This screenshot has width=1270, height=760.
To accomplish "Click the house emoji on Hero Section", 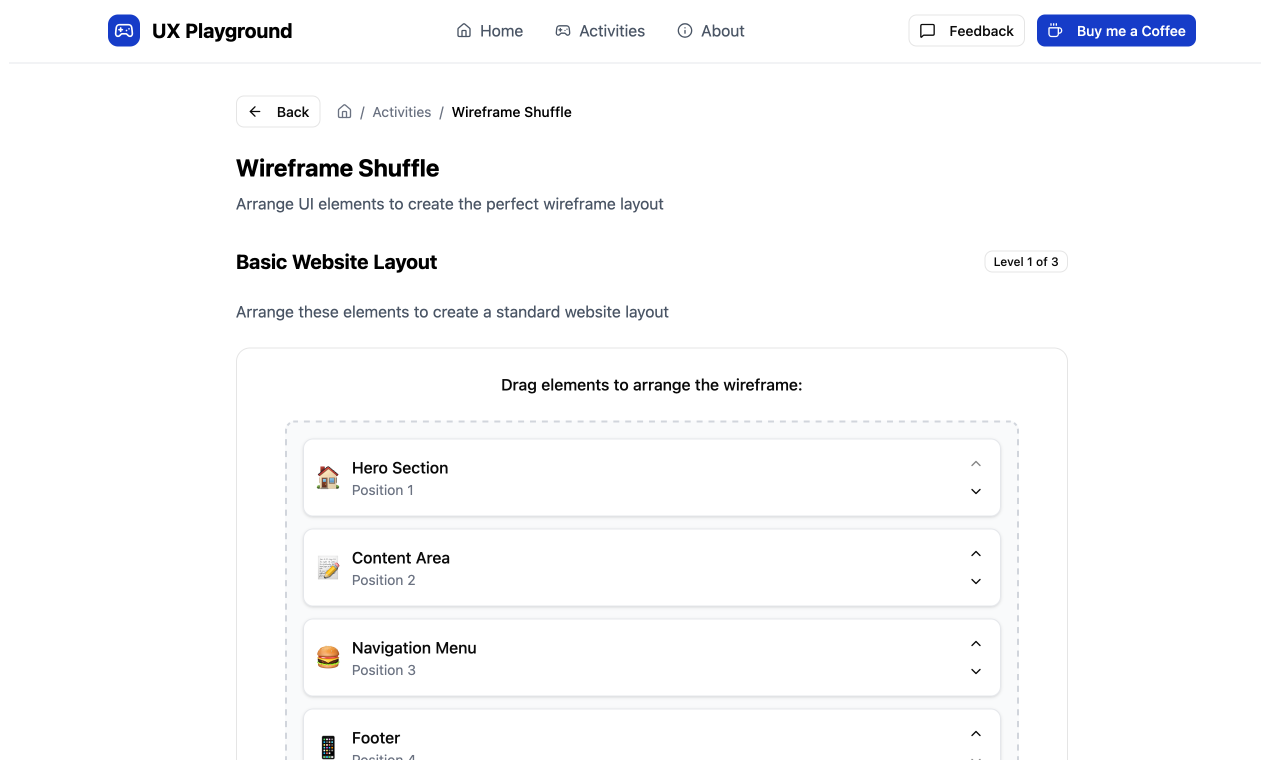I will (x=328, y=478).
